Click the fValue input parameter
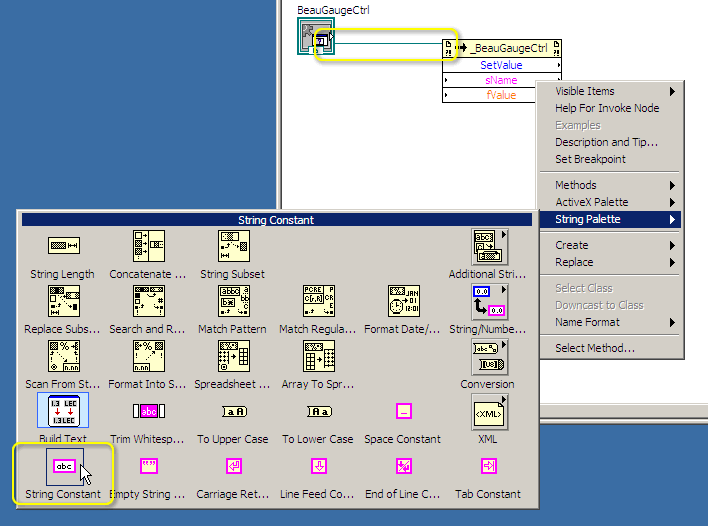This screenshot has width=708, height=526. 489,95
